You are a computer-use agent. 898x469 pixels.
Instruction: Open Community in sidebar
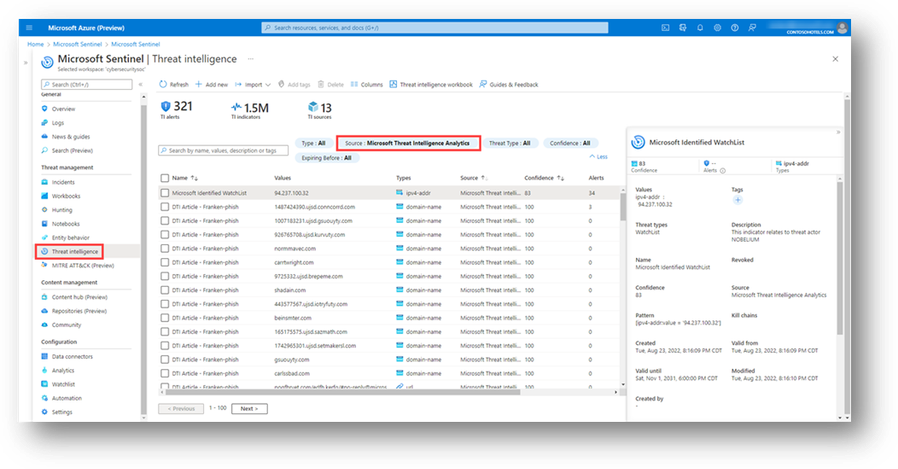(66, 325)
